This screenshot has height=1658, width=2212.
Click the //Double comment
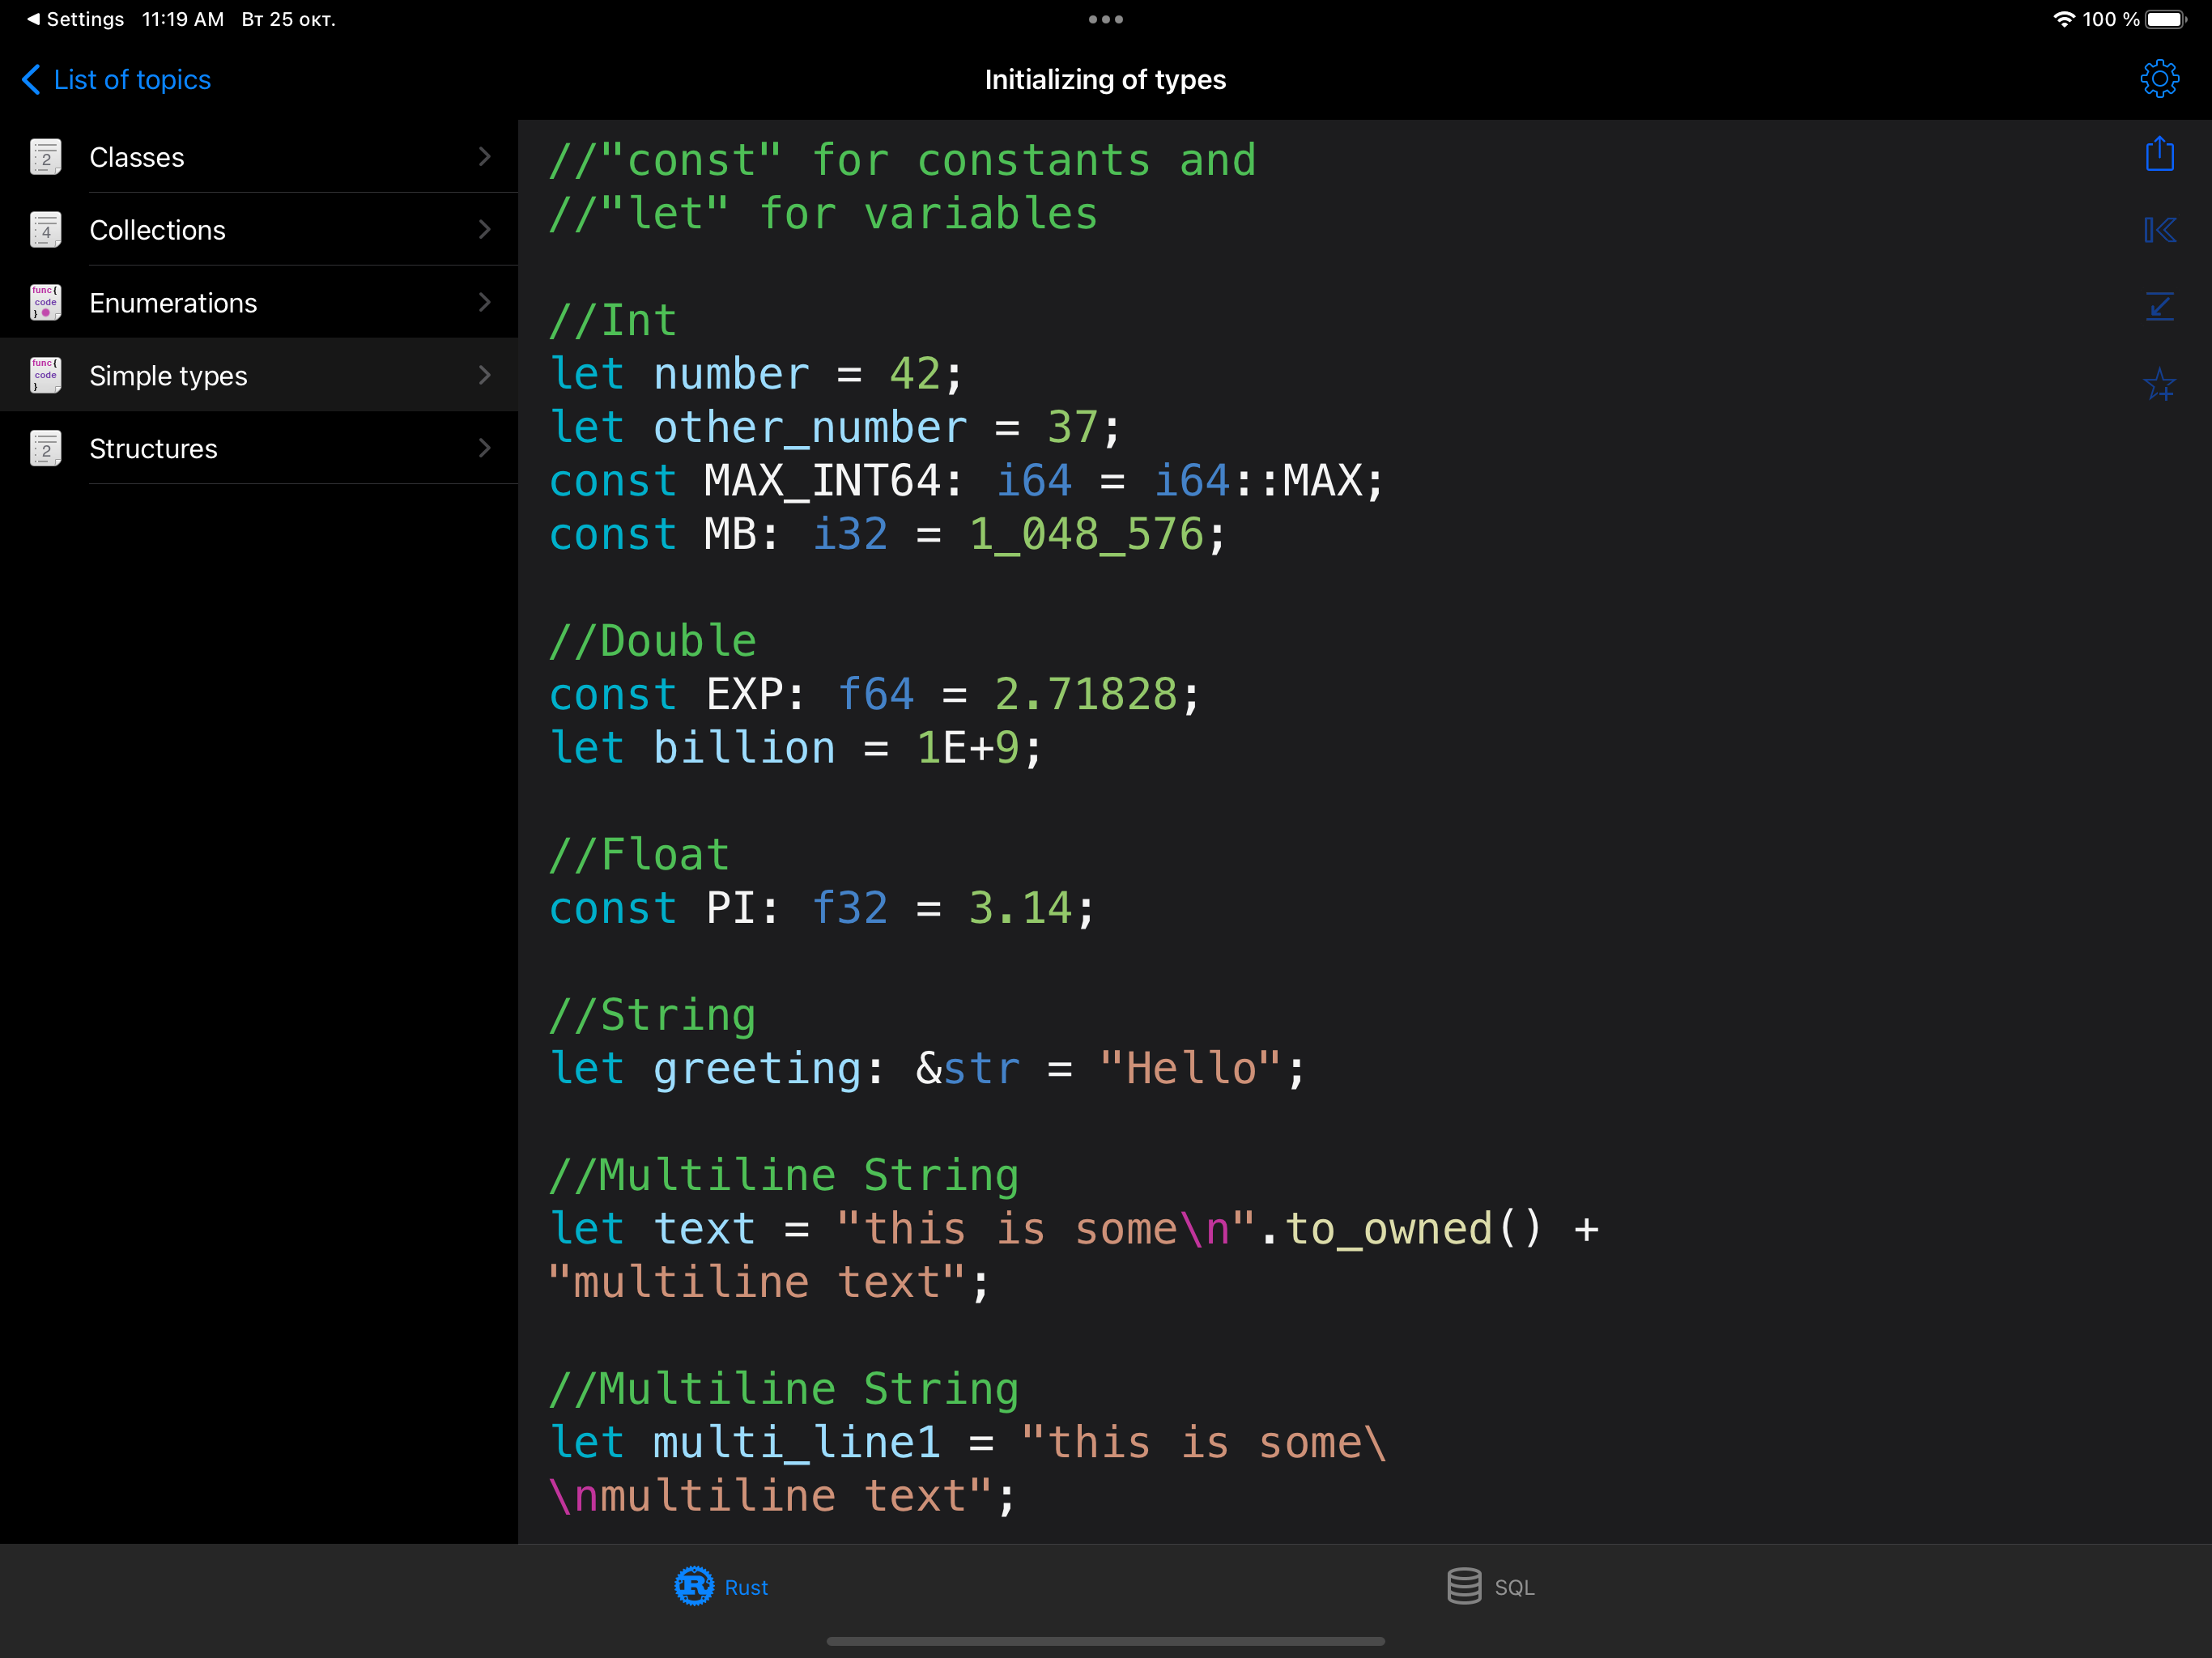click(652, 641)
